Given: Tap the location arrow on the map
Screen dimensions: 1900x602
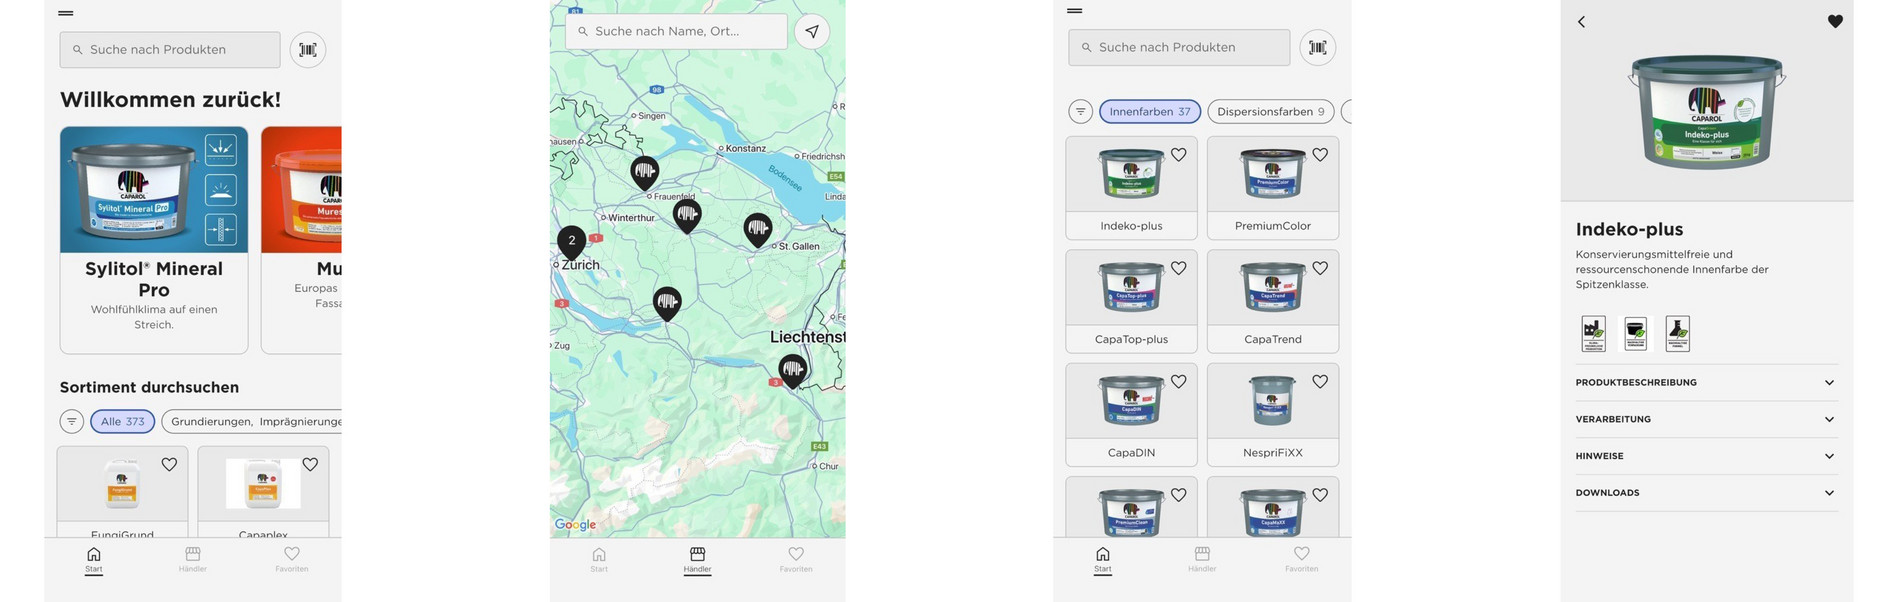Looking at the screenshot, I should point(812,31).
